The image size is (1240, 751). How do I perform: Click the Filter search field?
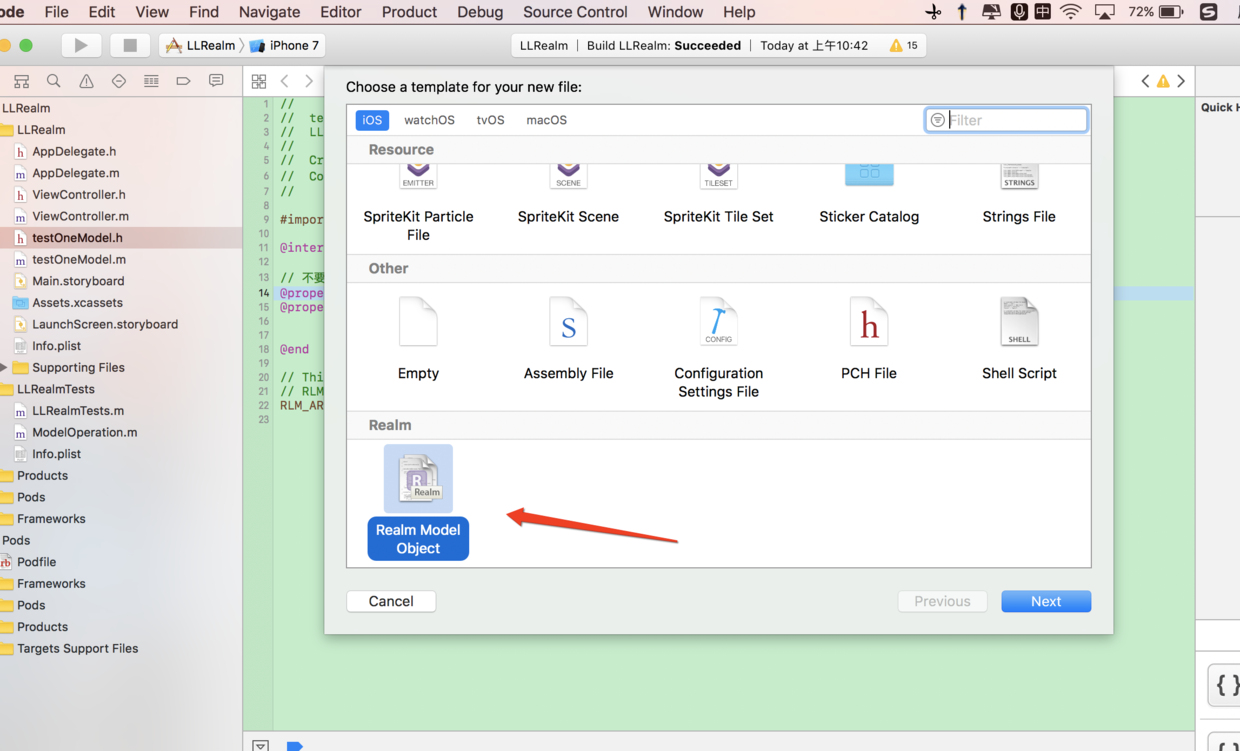[1006, 120]
